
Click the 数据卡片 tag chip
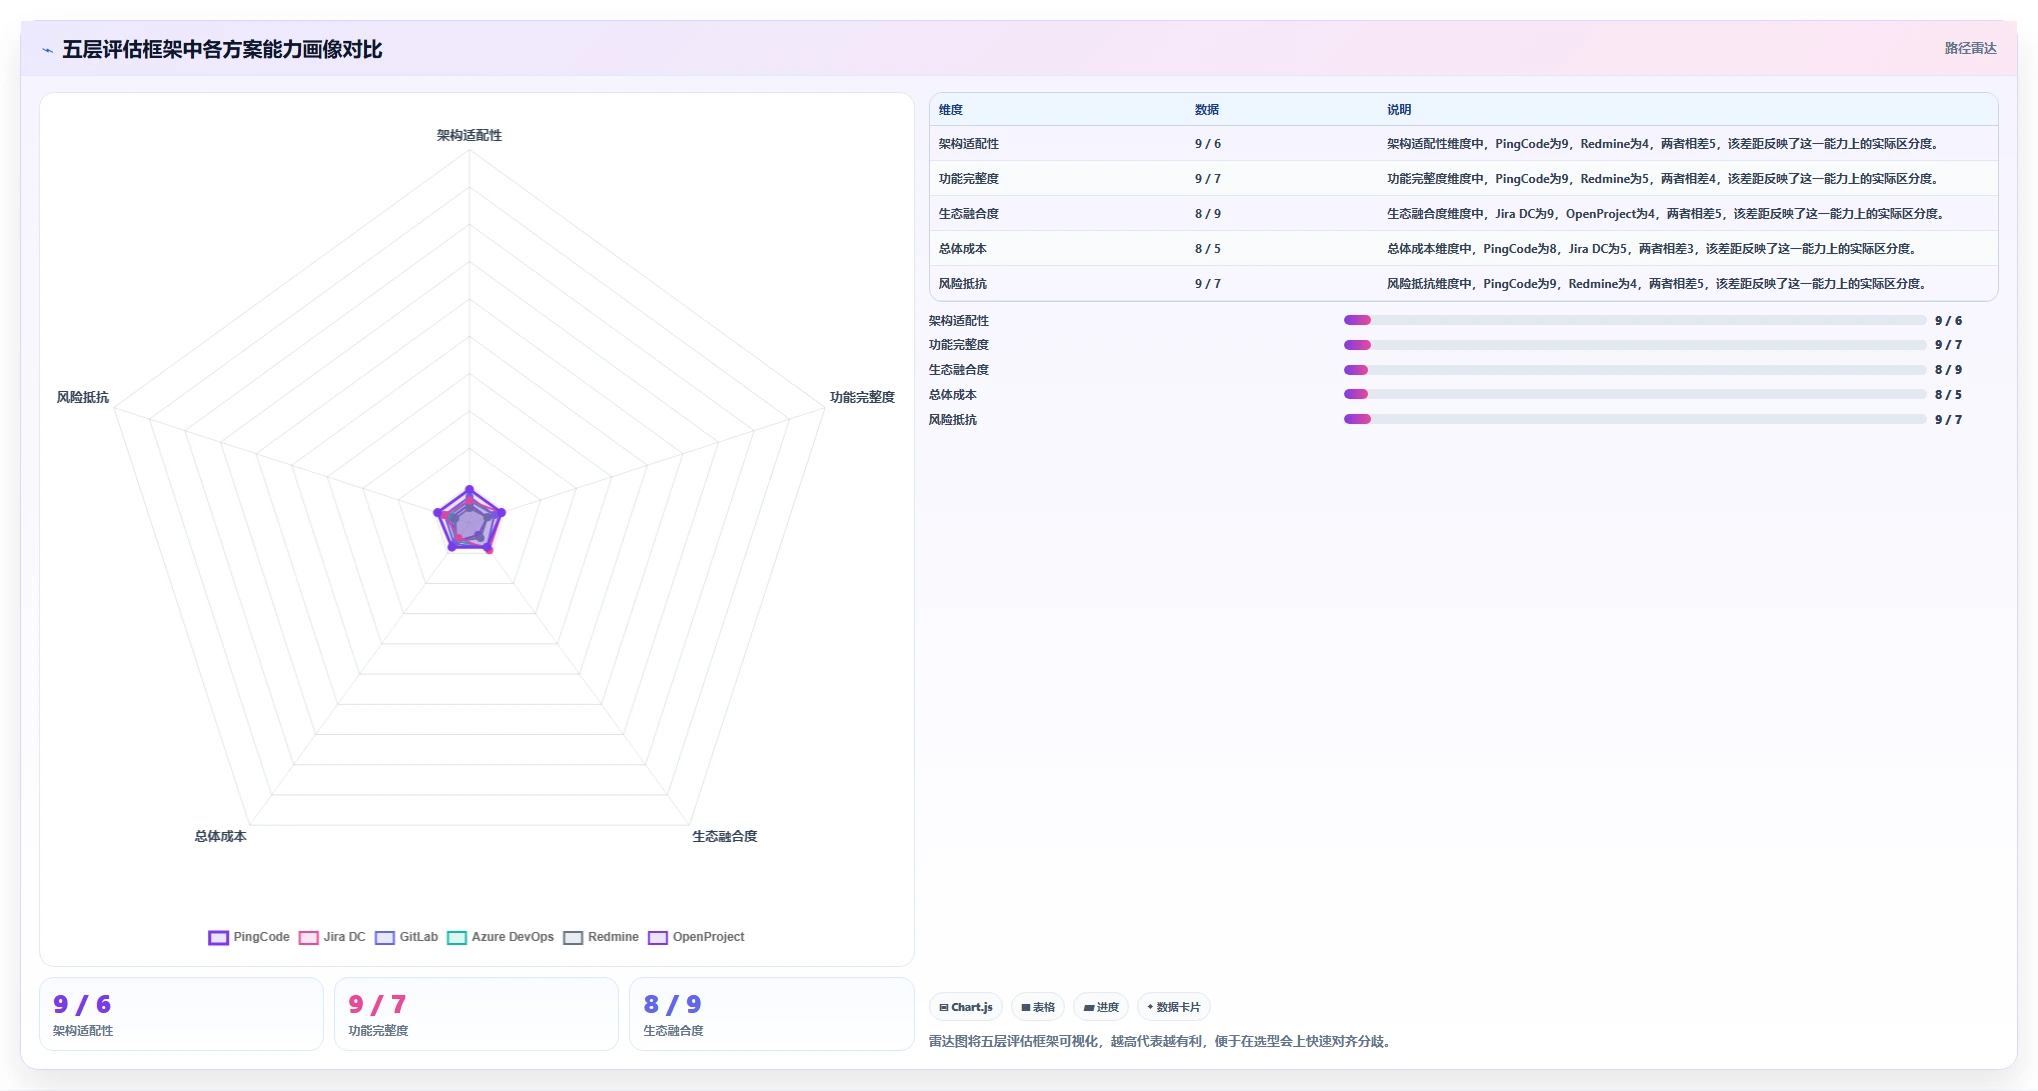click(1174, 1007)
